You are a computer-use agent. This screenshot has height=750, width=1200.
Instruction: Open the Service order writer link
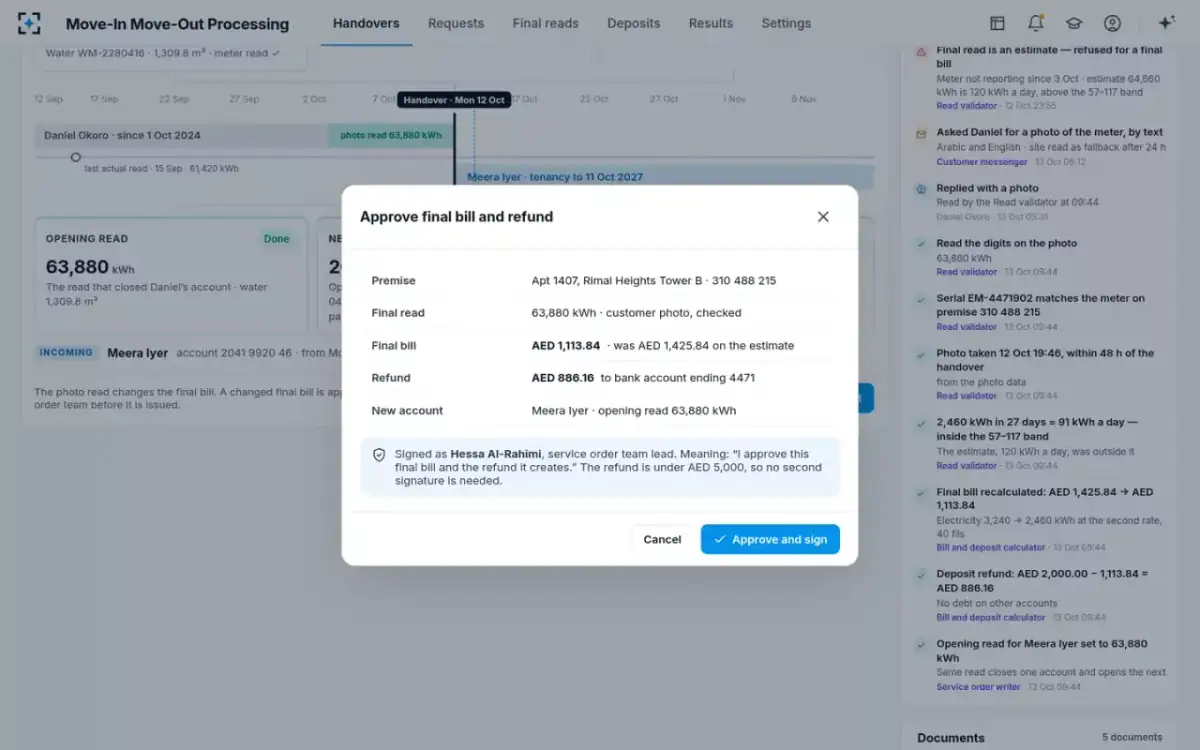978,687
